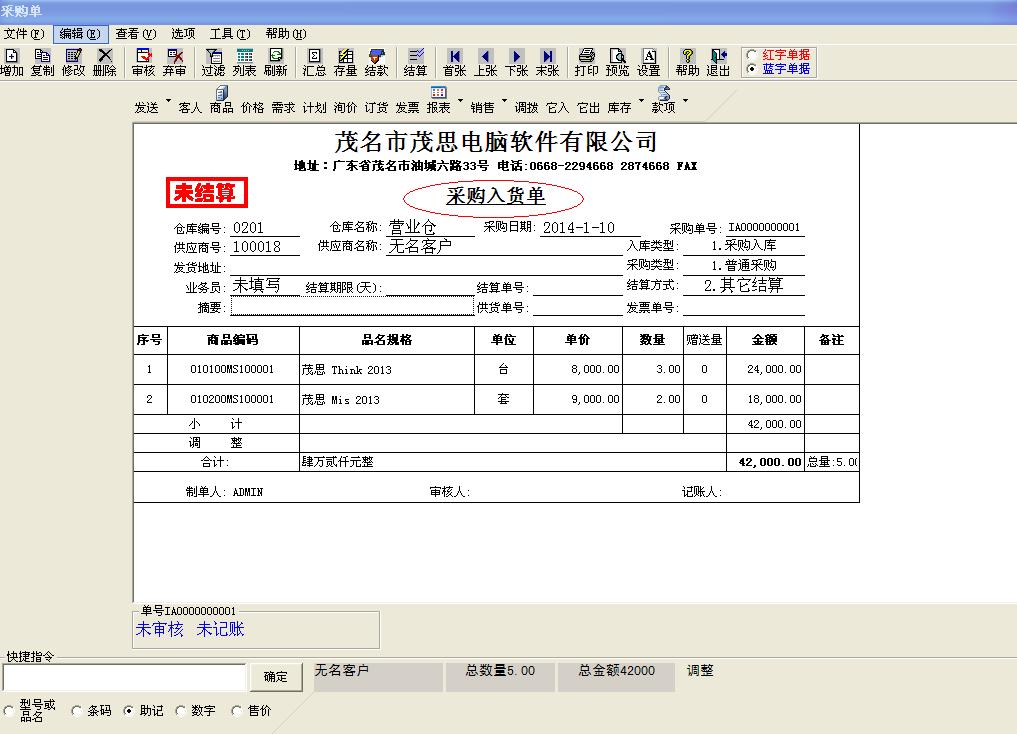Screen dimensions: 1017x734
Task: Expand the 发送 dropdown arrow
Action: click(168, 101)
